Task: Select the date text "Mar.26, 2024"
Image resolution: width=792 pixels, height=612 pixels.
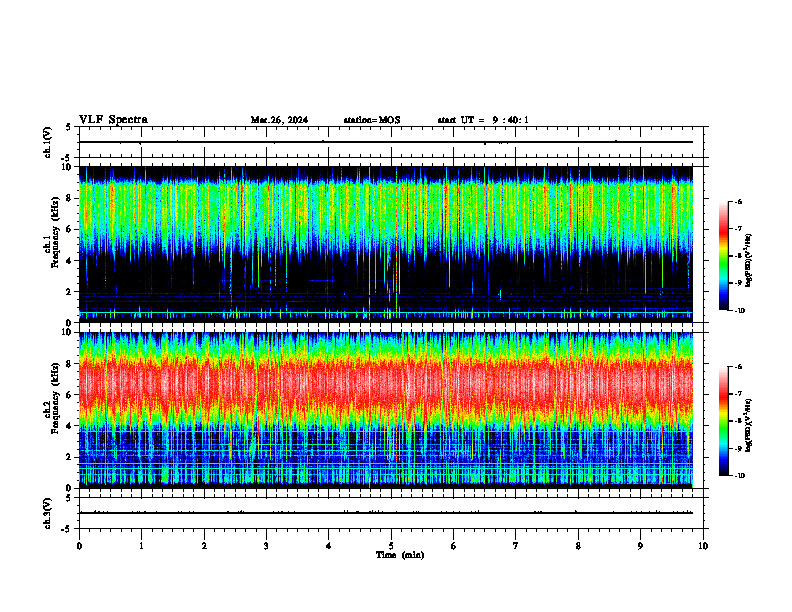Action: click(x=279, y=120)
